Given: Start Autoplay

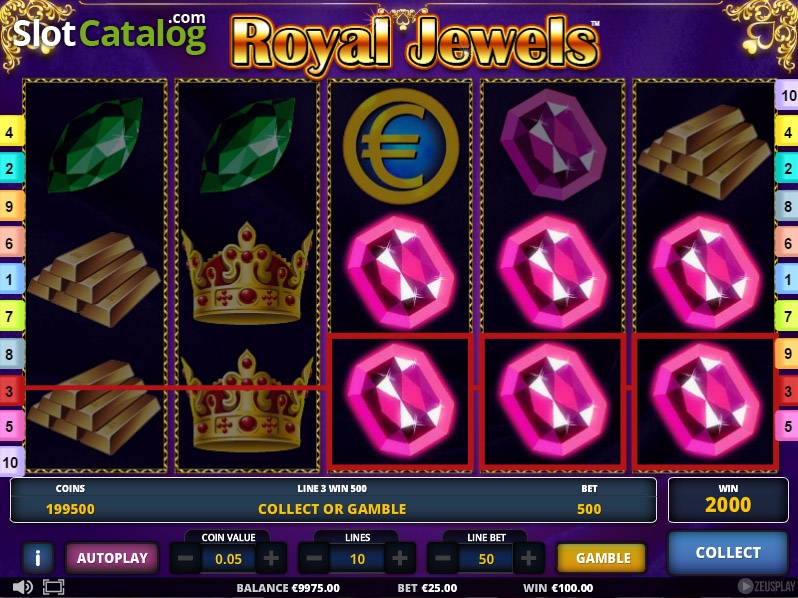Looking at the screenshot, I should pos(112,558).
